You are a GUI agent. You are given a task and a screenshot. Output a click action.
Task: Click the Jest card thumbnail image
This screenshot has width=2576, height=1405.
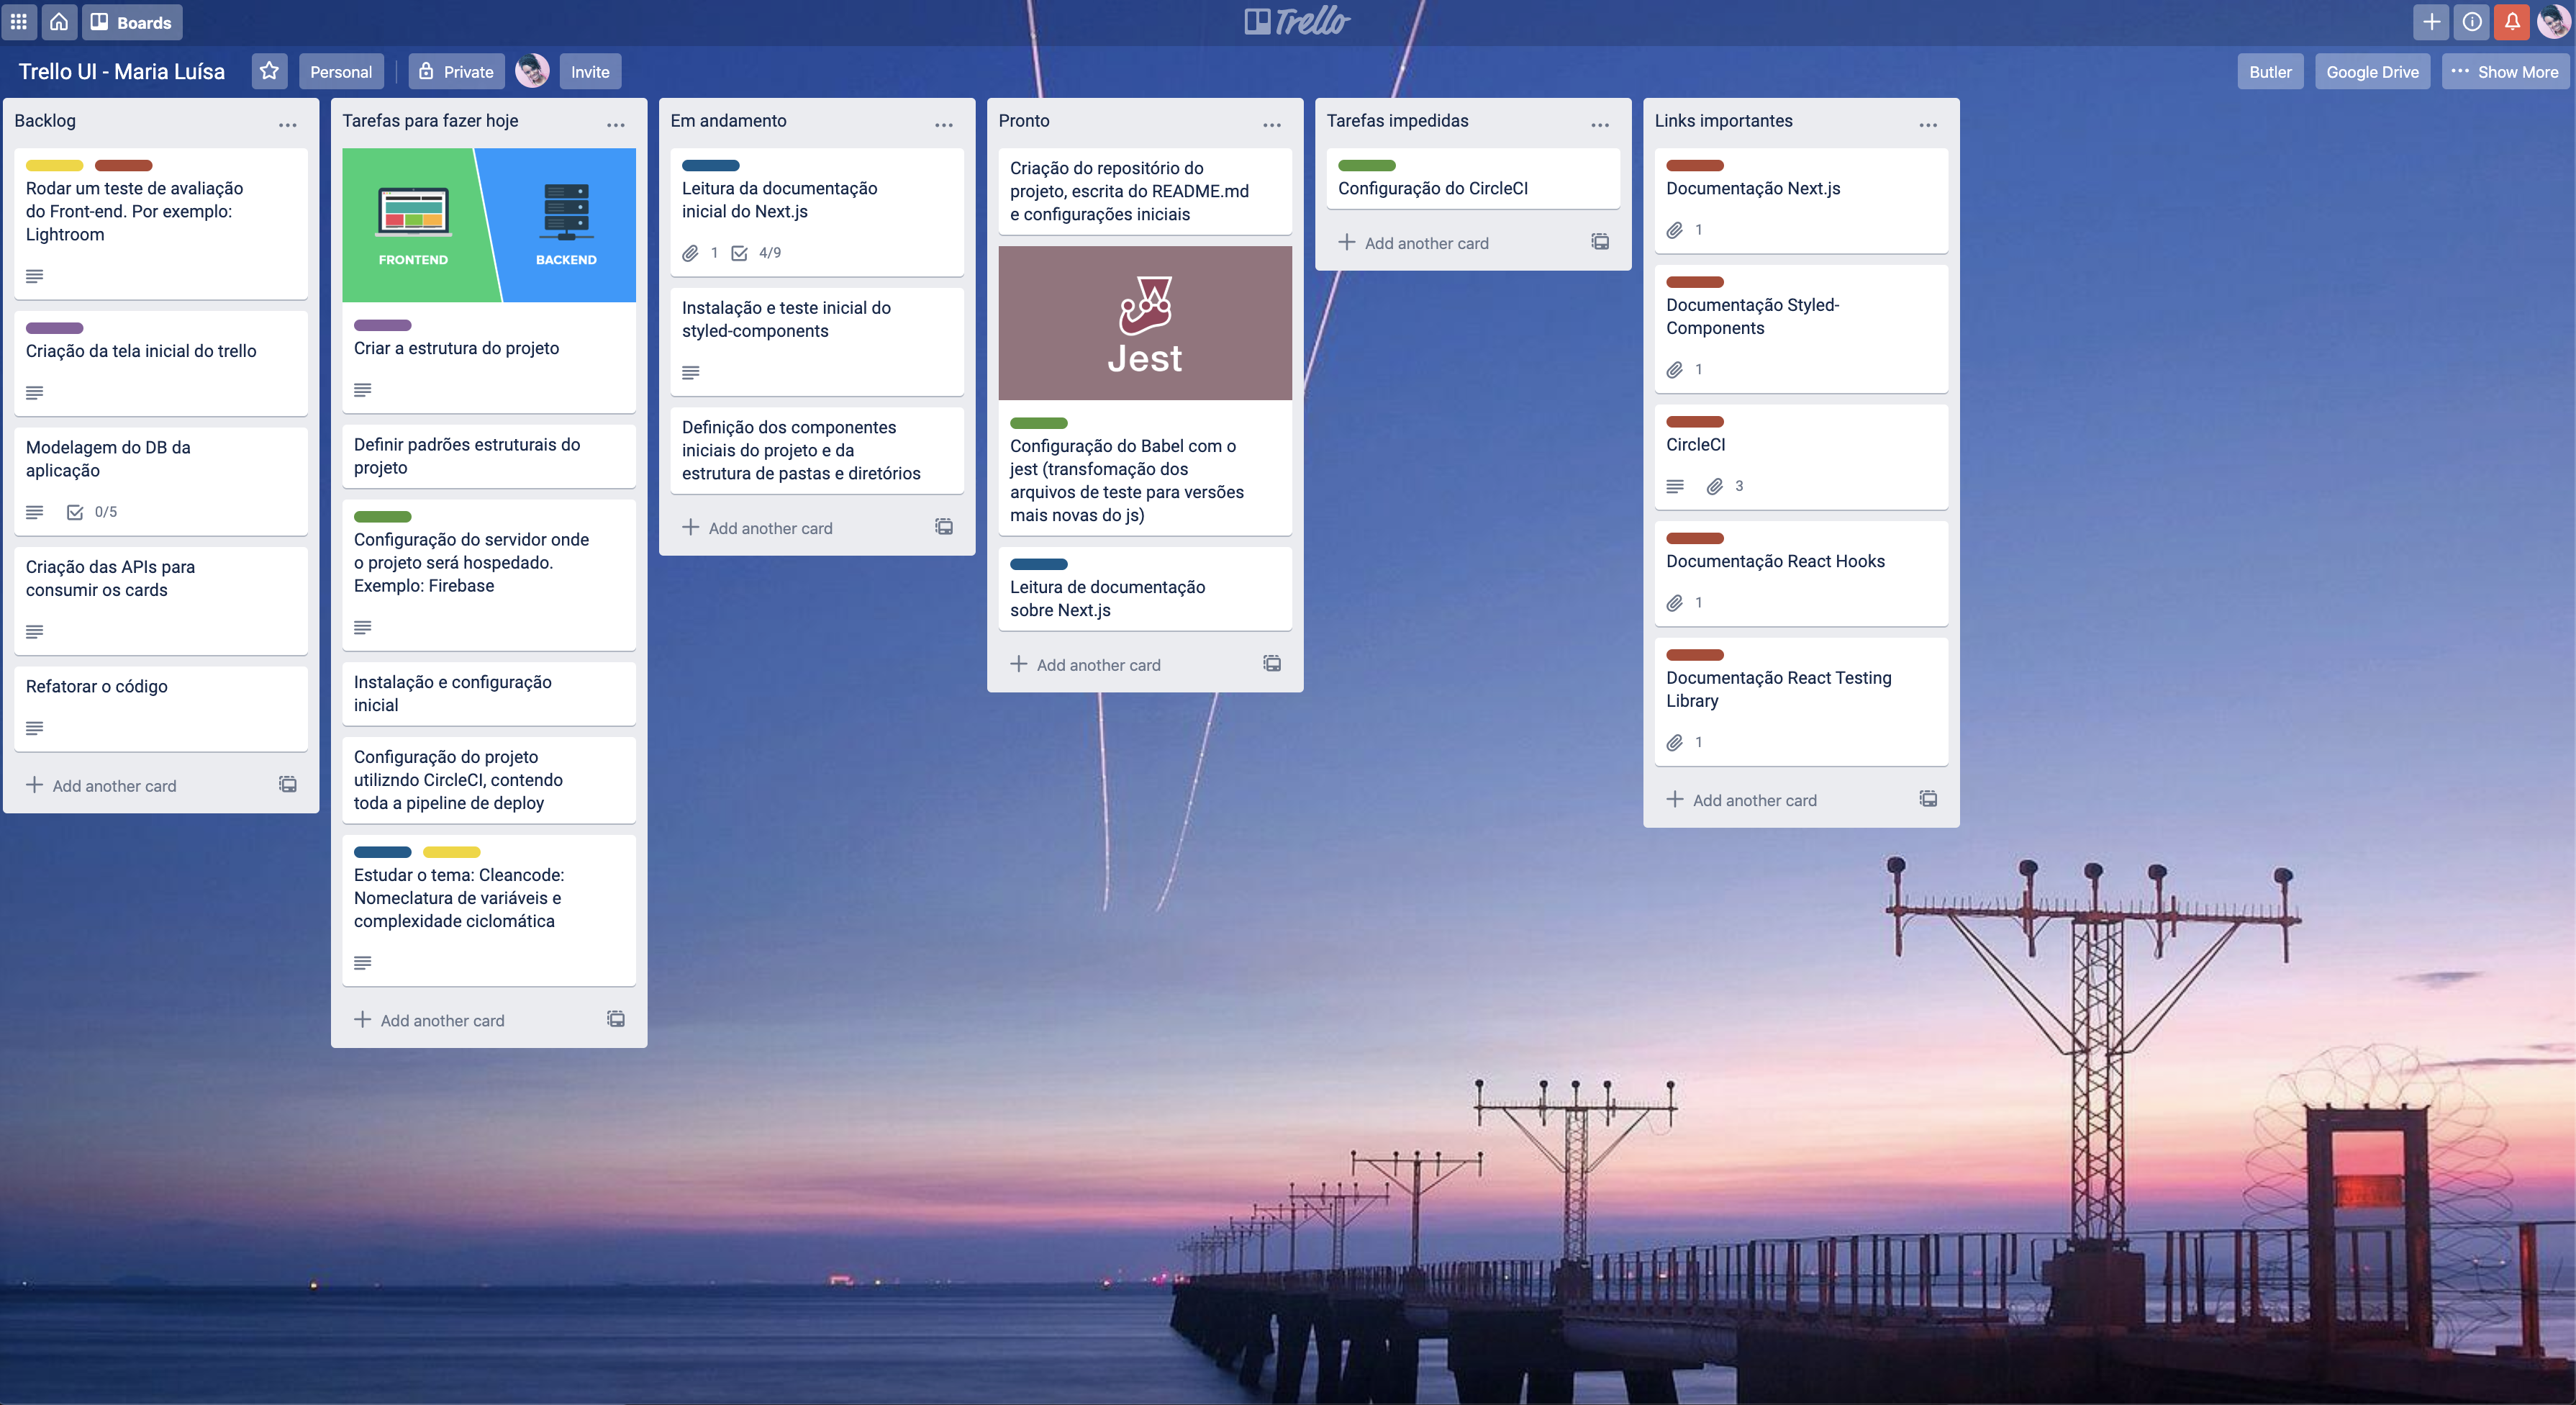[1145, 322]
